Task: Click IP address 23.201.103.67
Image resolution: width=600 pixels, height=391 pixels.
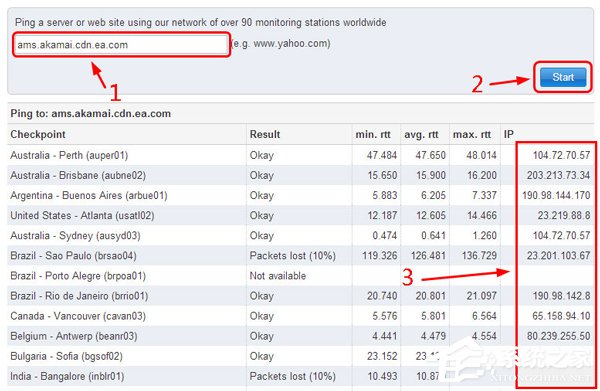Action: pyautogui.click(x=558, y=256)
